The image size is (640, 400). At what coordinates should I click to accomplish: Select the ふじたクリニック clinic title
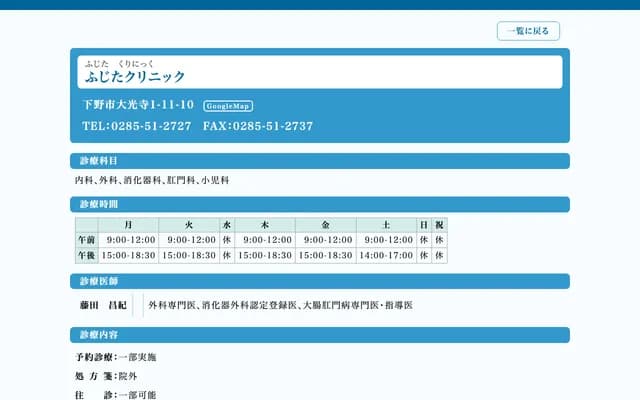pyautogui.click(x=135, y=77)
